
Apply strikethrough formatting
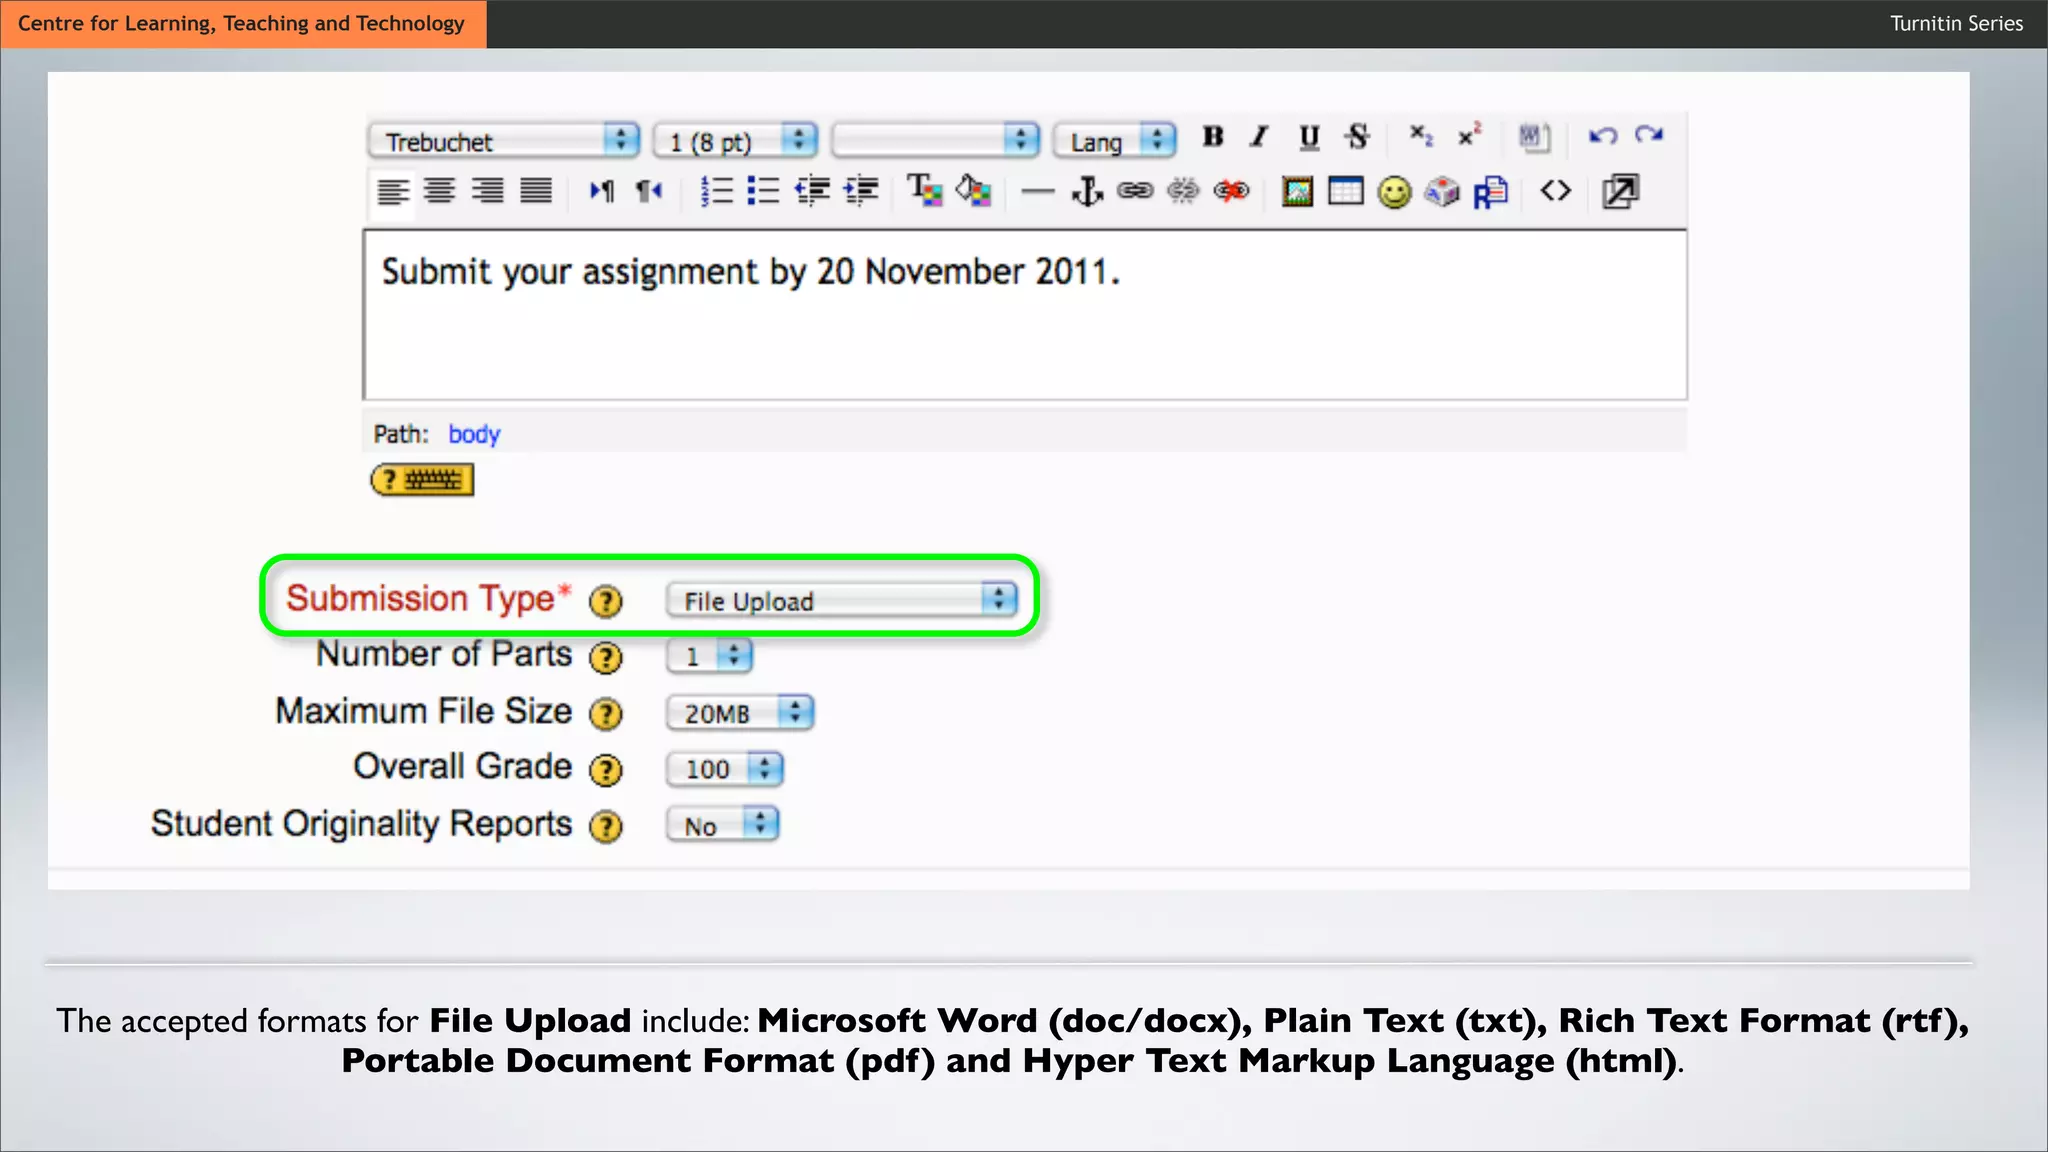(x=1357, y=137)
